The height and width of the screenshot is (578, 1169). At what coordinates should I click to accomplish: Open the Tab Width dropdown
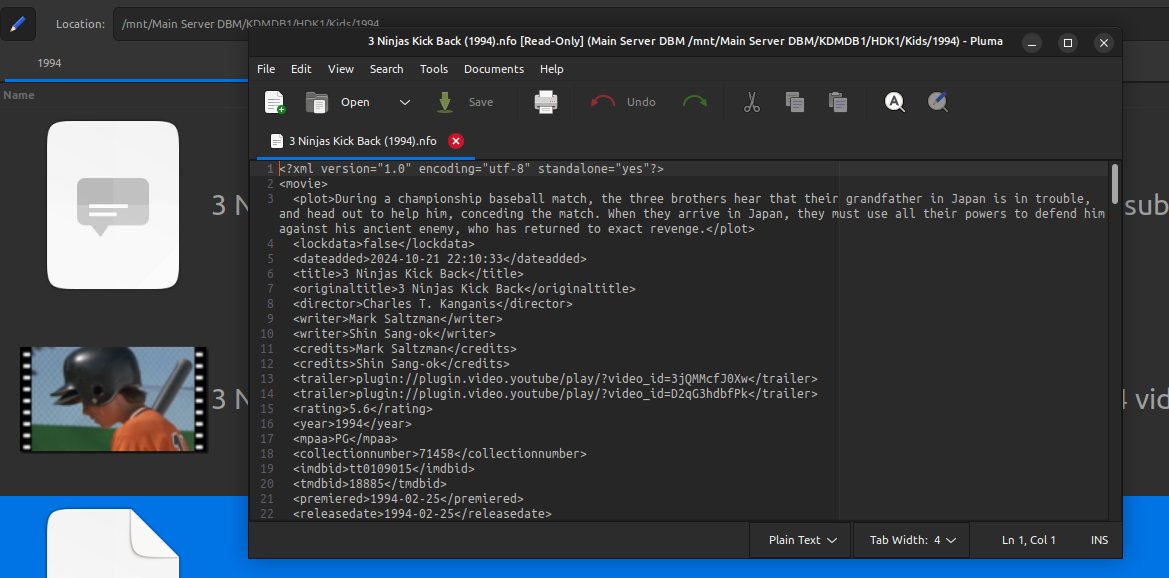pos(912,540)
